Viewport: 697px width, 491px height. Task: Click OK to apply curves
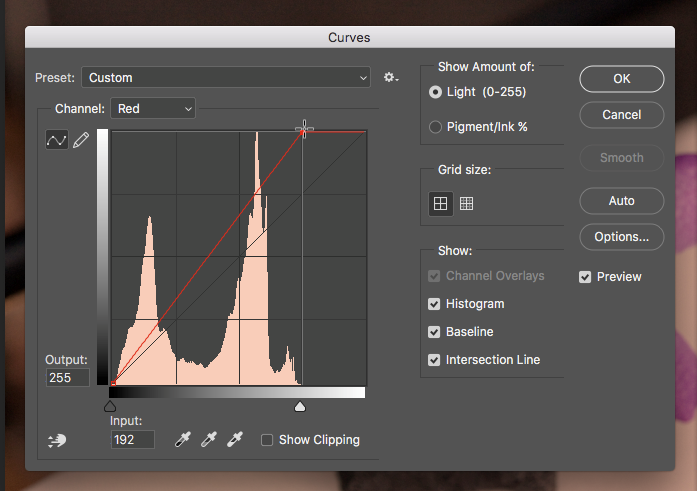coord(621,79)
